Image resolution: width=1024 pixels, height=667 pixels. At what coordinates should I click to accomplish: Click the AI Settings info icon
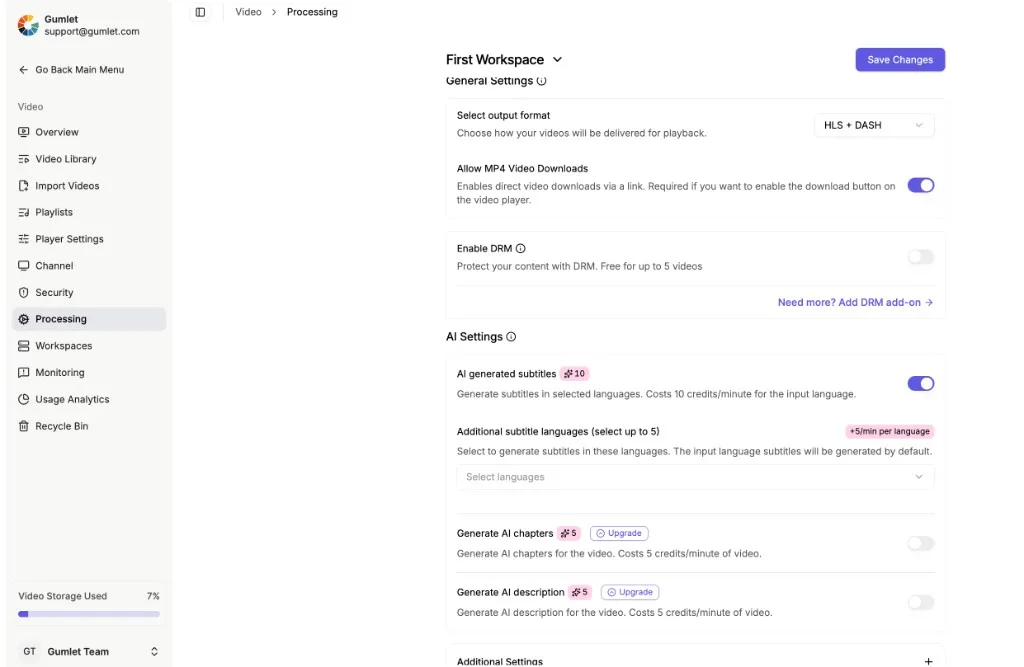[511, 337]
